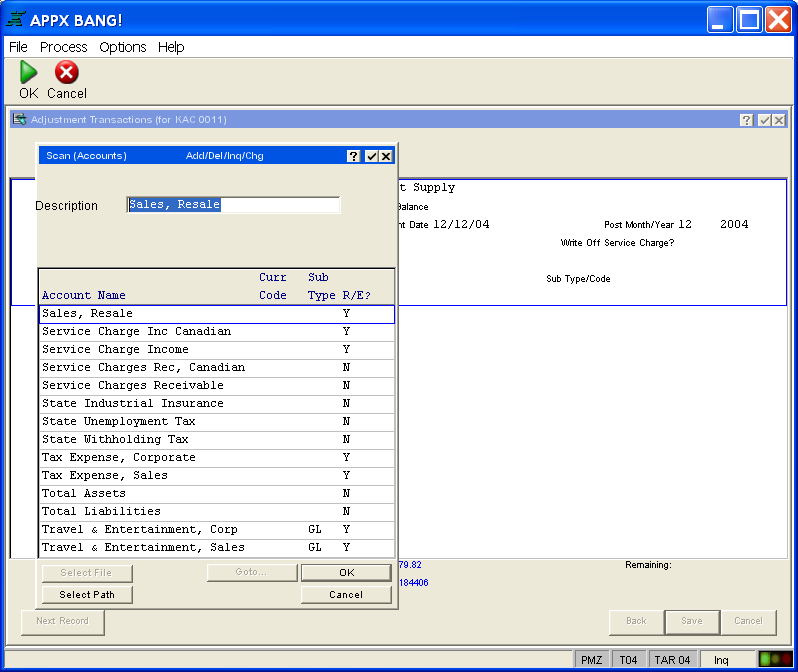Click the Adjustment Transactions window icon

19,120
